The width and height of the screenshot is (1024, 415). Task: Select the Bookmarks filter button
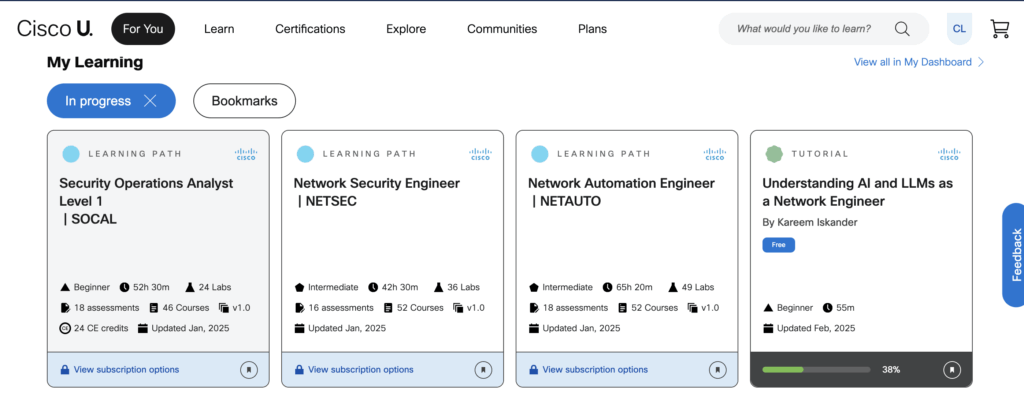click(x=244, y=101)
